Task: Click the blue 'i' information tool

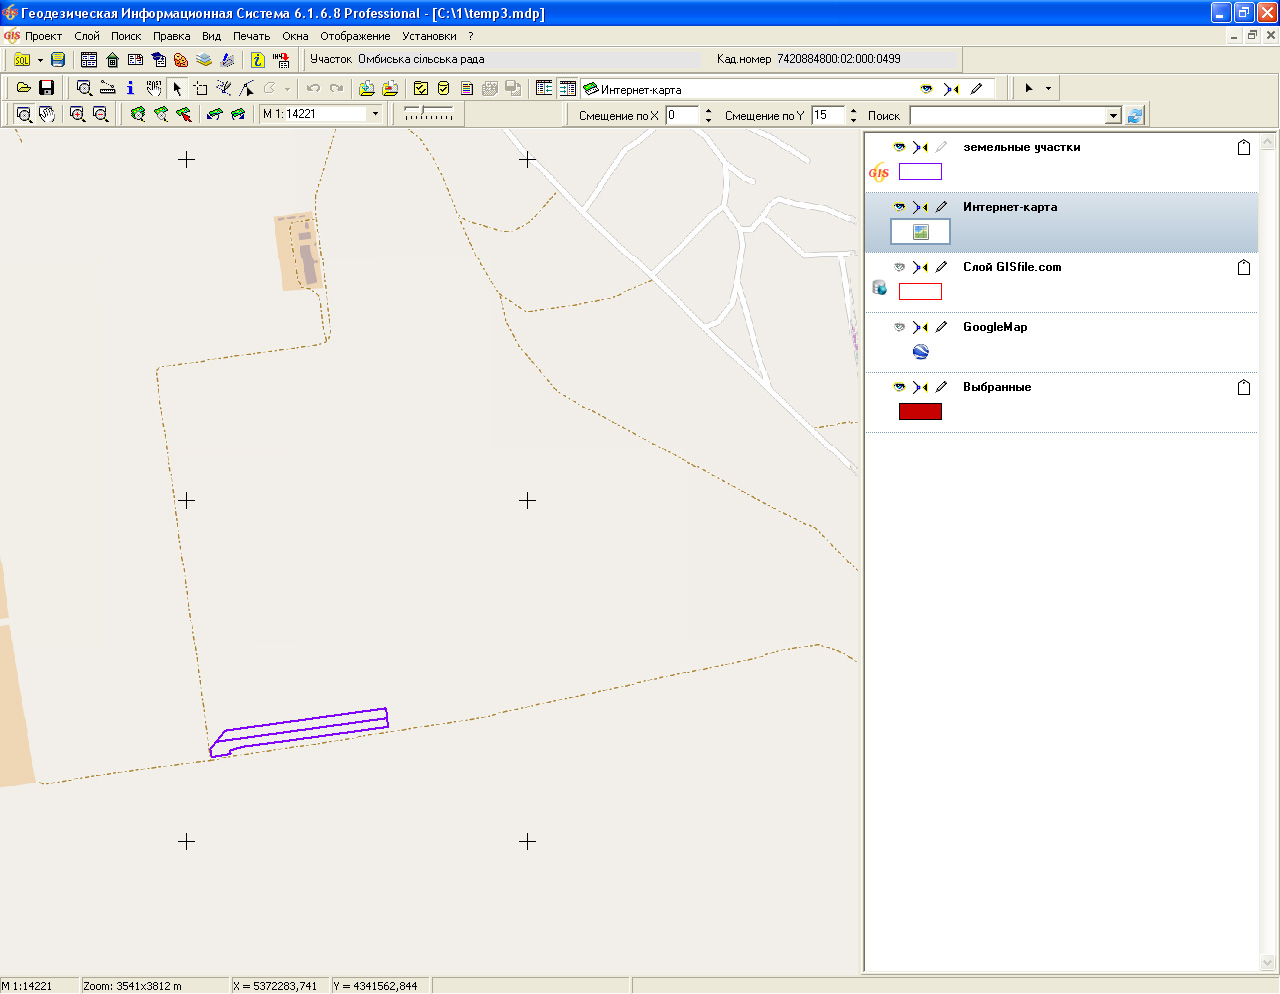Action: point(130,88)
